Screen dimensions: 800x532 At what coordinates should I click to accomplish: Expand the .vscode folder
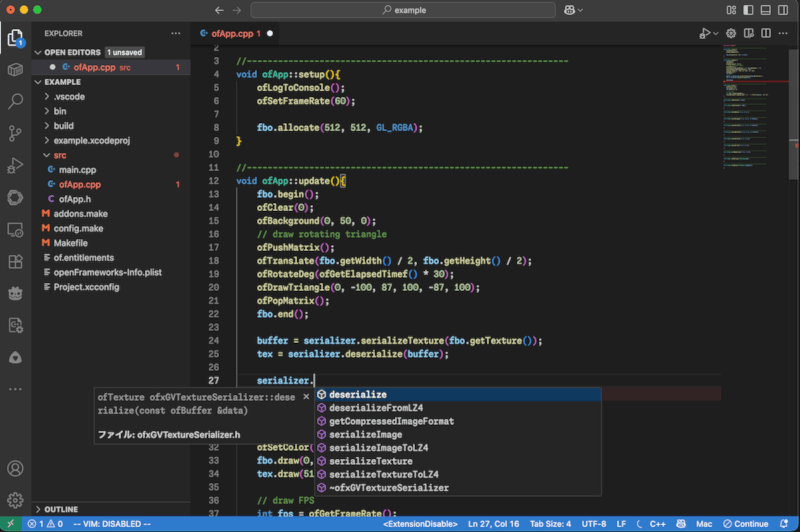coord(47,96)
